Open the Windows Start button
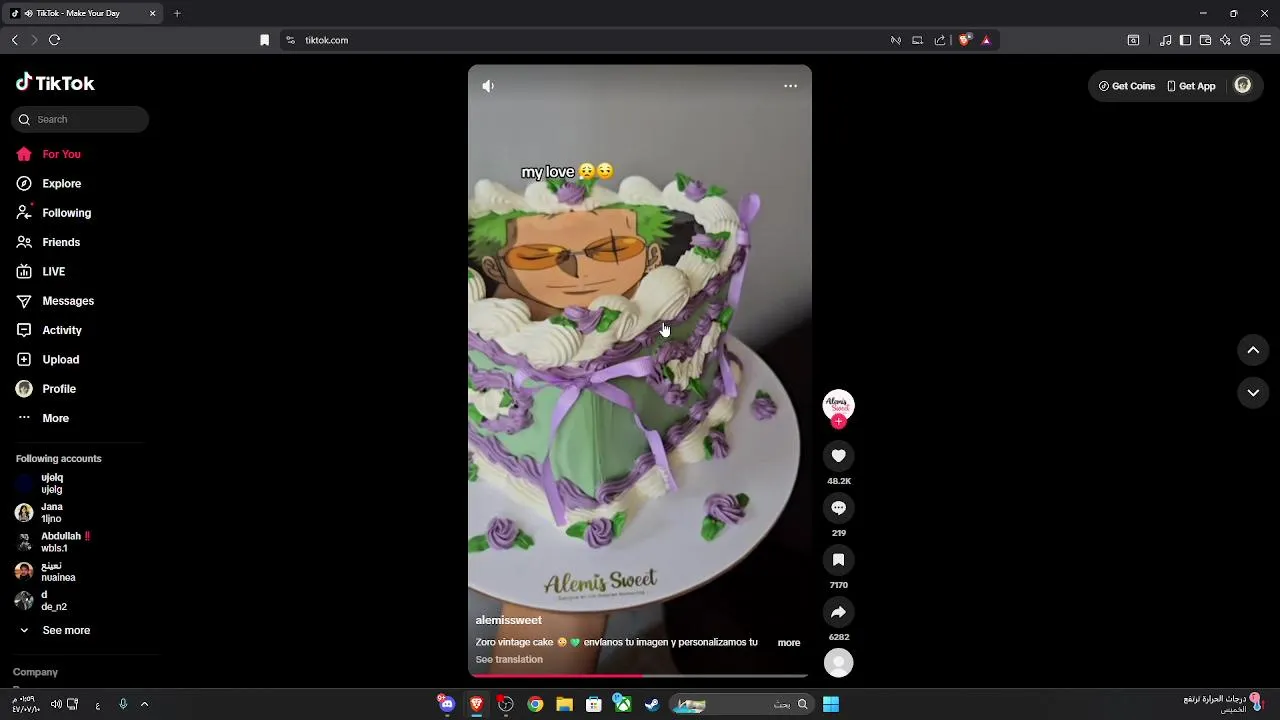Image resolution: width=1280 pixels, height=720 pixels. (830, 704)
